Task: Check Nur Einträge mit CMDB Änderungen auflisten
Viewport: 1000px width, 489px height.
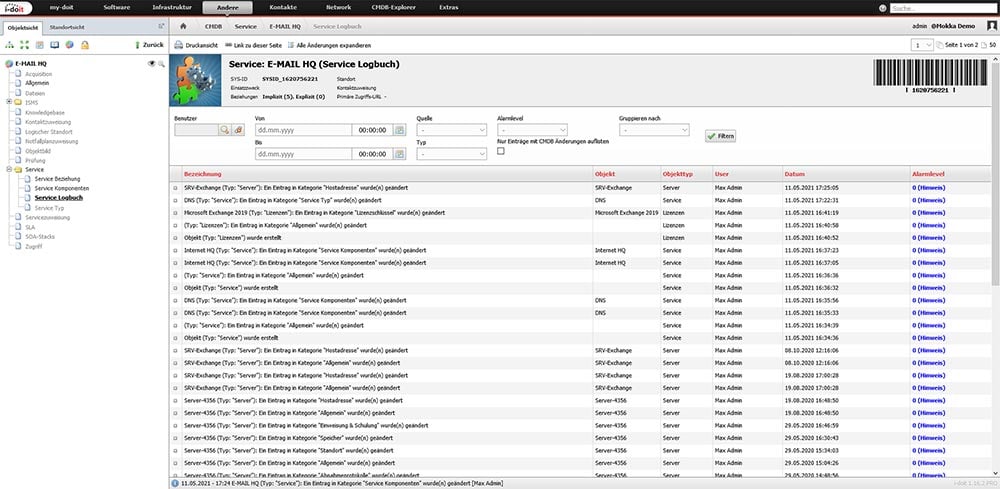Action: tap(501, 151)
